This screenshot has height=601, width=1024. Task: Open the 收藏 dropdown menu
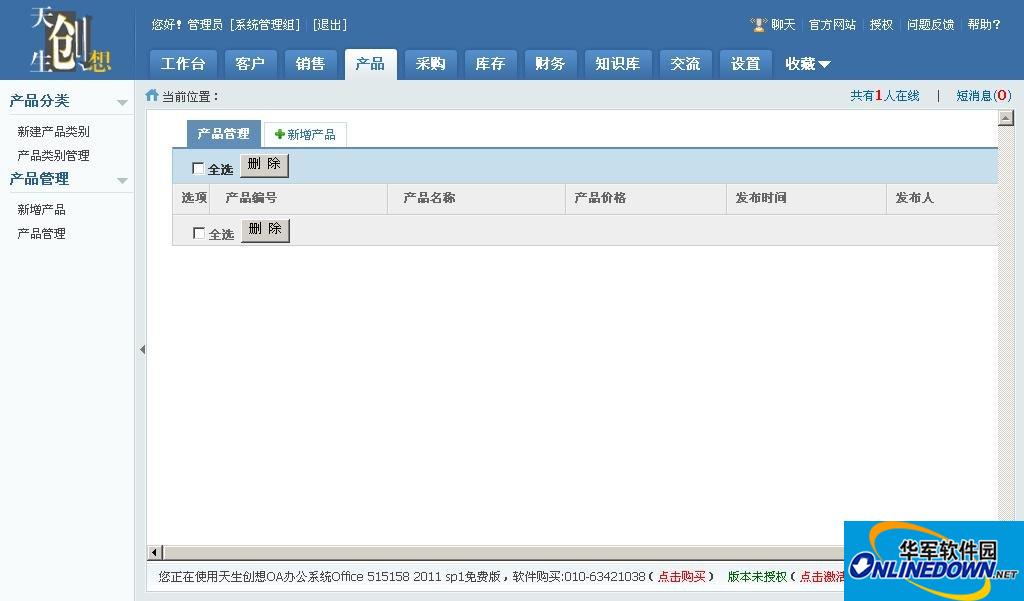[807, 64]
